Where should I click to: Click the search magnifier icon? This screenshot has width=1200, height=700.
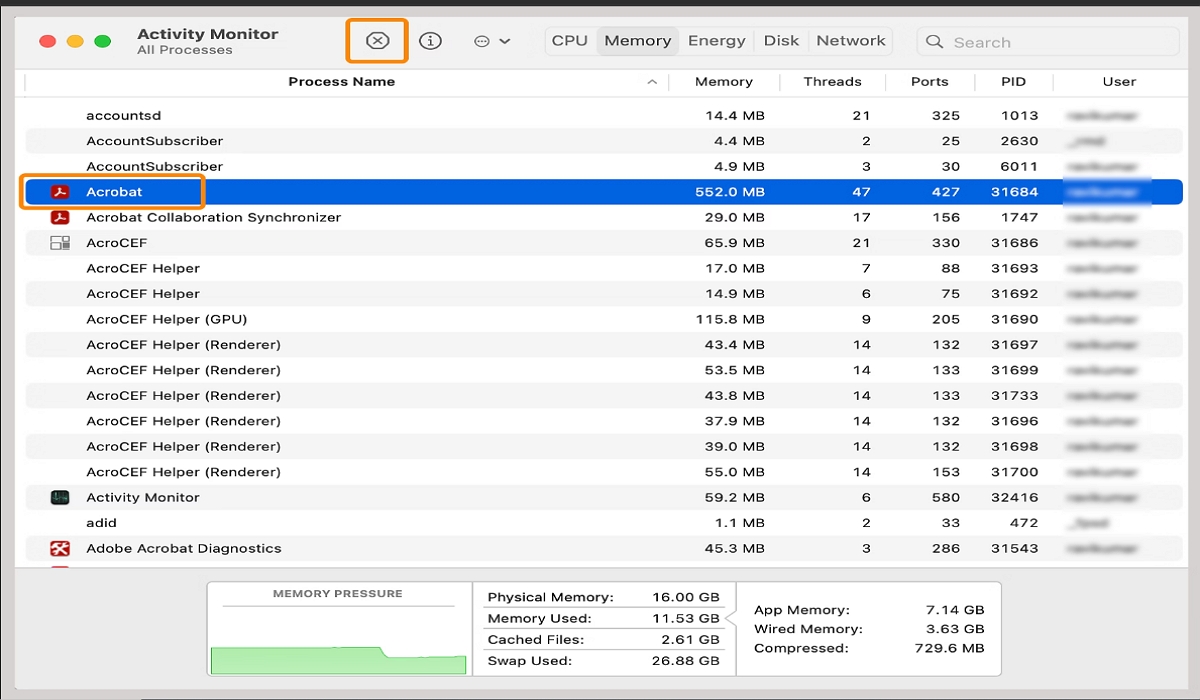click(x=935, y=42)
